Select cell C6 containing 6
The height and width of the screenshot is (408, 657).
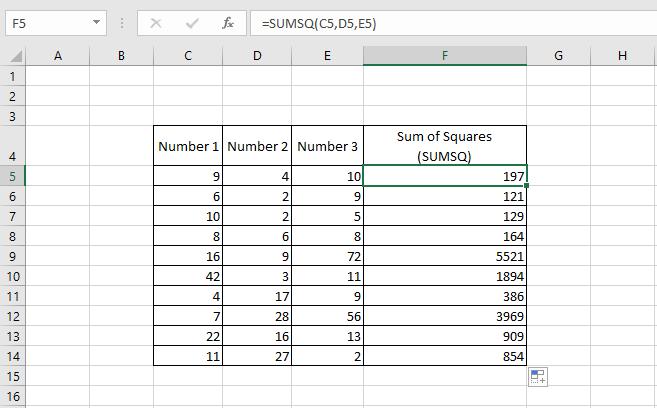click(188, 196)
